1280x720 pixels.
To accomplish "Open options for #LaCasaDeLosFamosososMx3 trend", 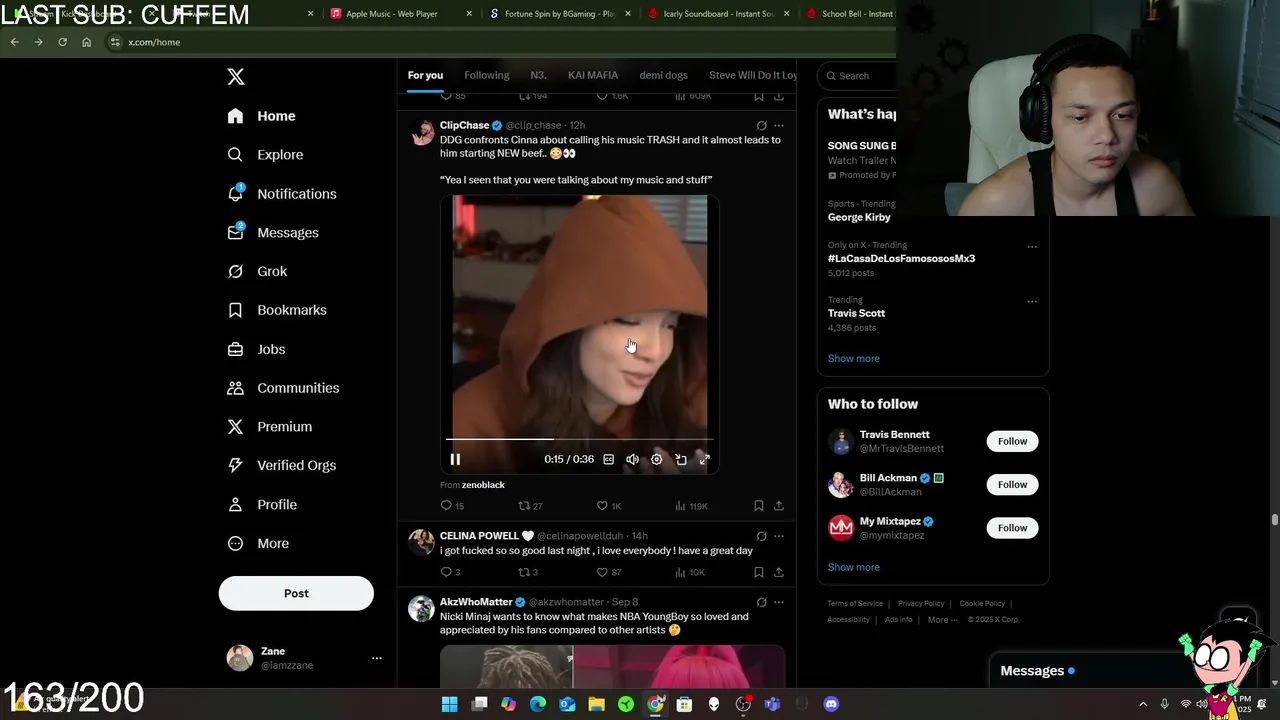I will tap(1032, 247).
